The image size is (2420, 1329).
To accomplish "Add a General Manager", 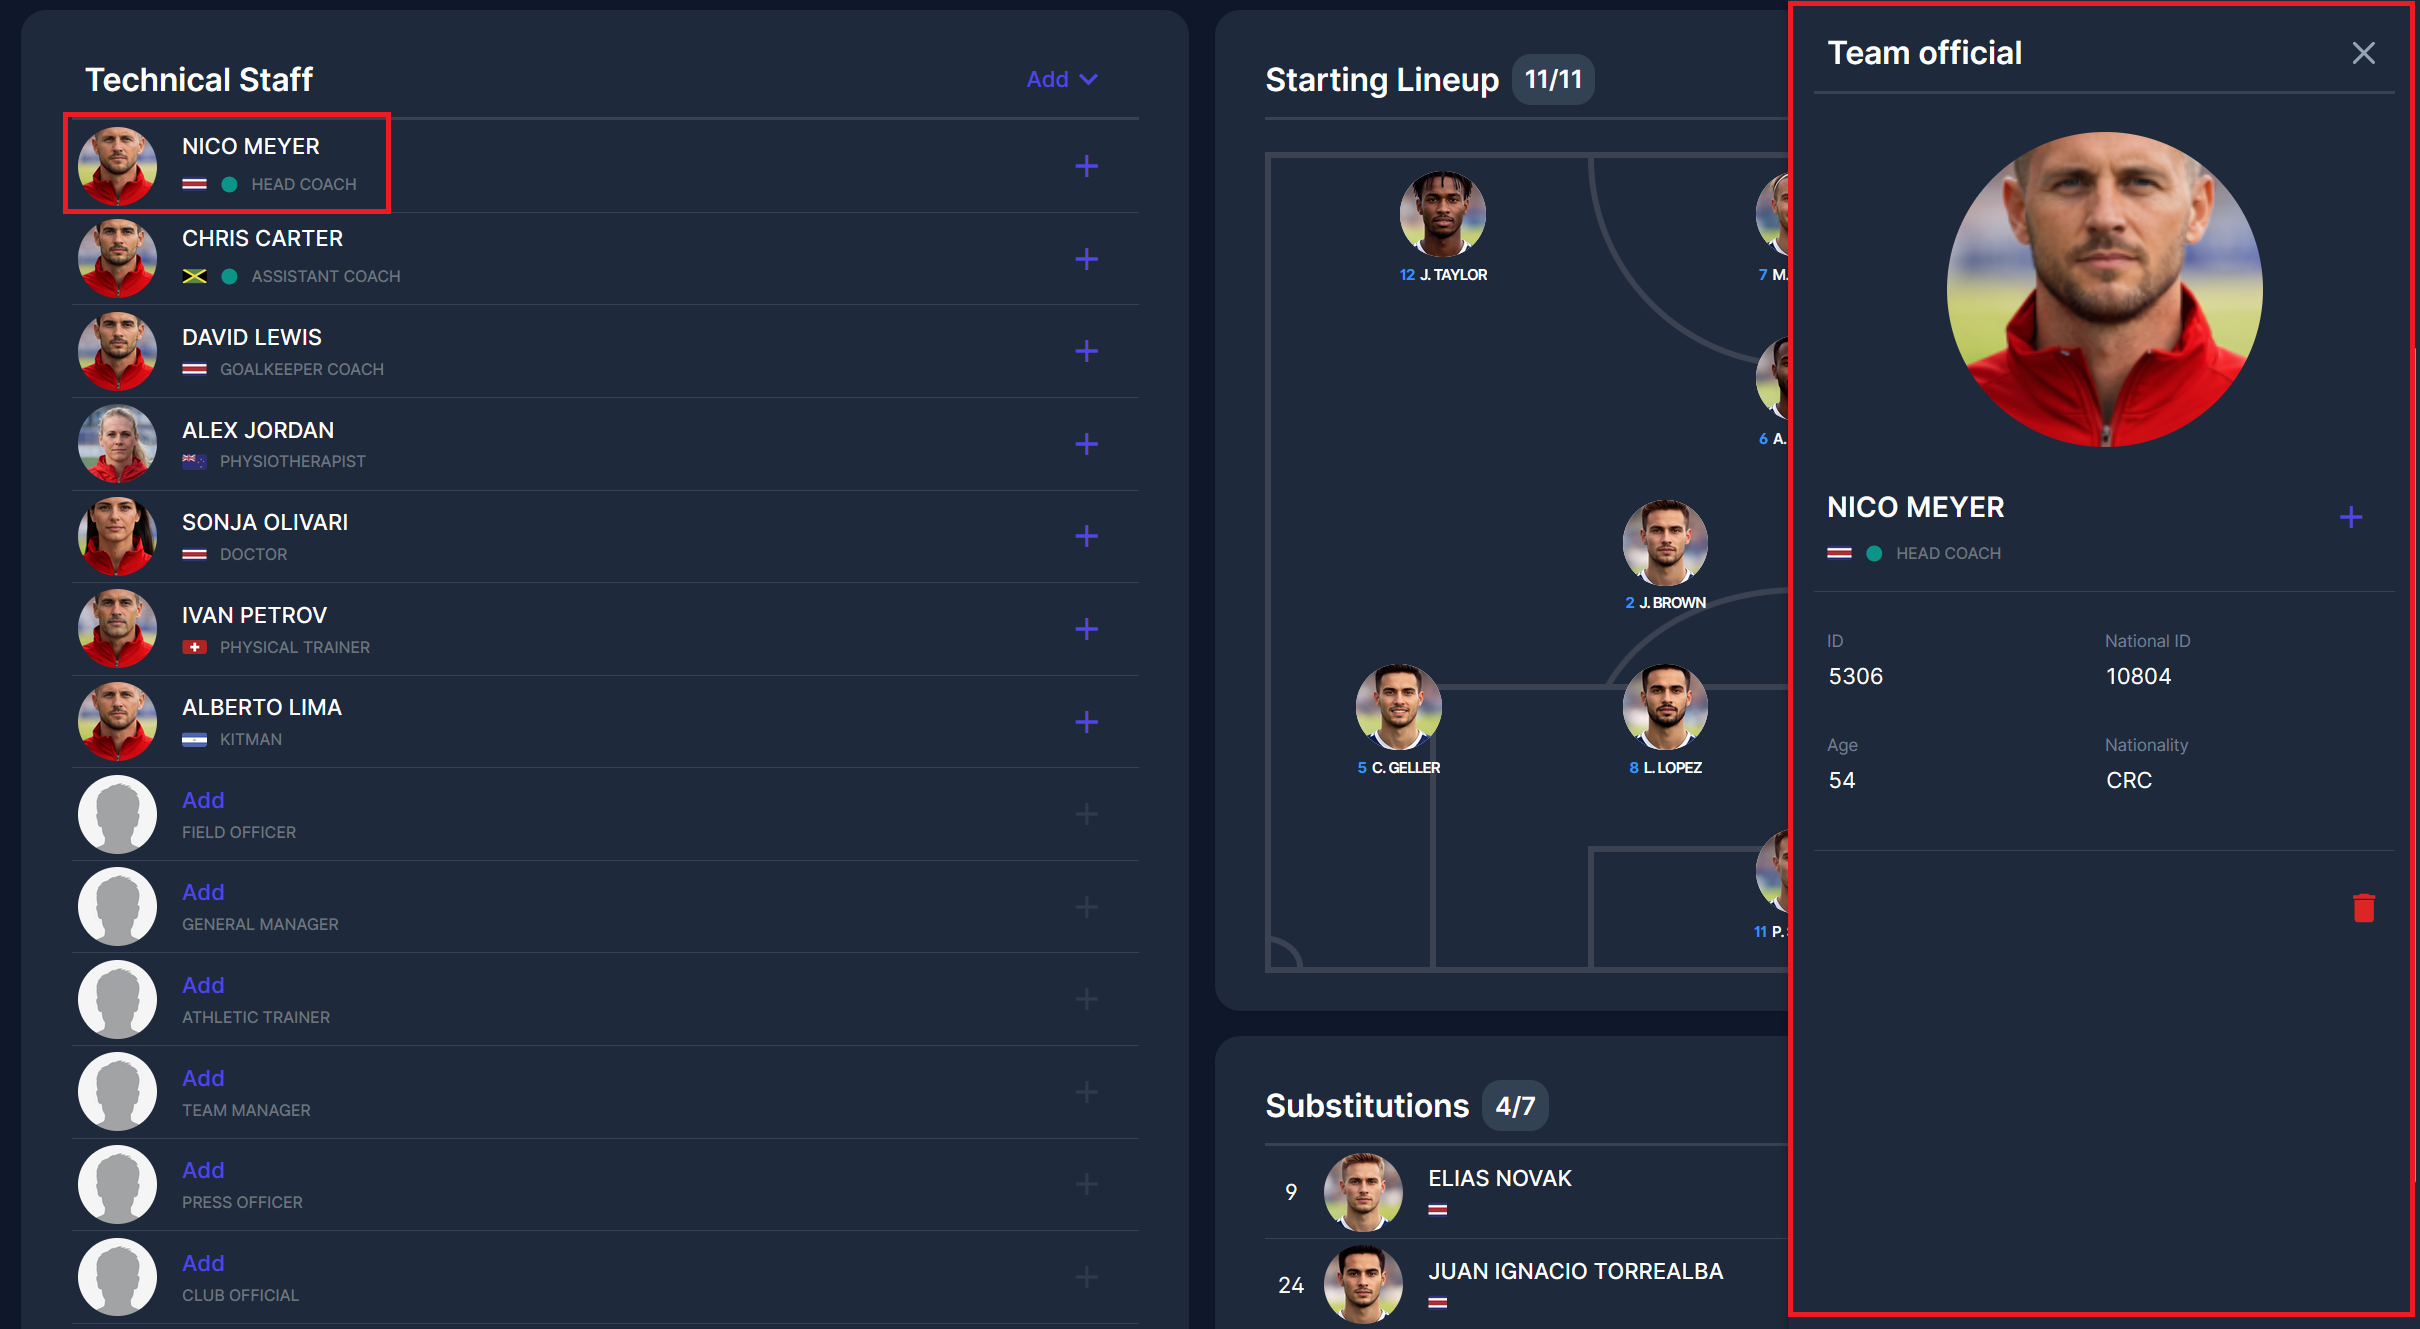I will click(x=203, y=892).
